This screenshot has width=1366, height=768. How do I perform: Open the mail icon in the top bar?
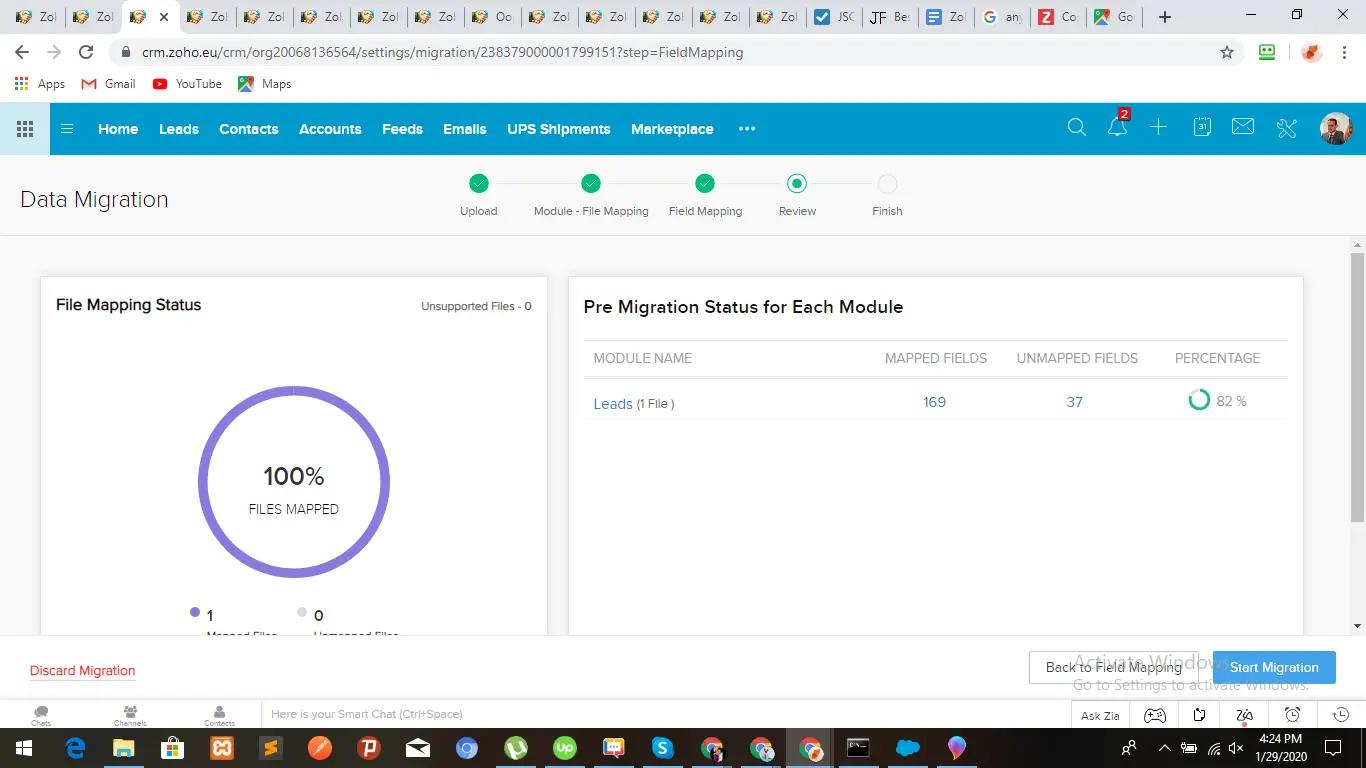[x=1242, y=128]
